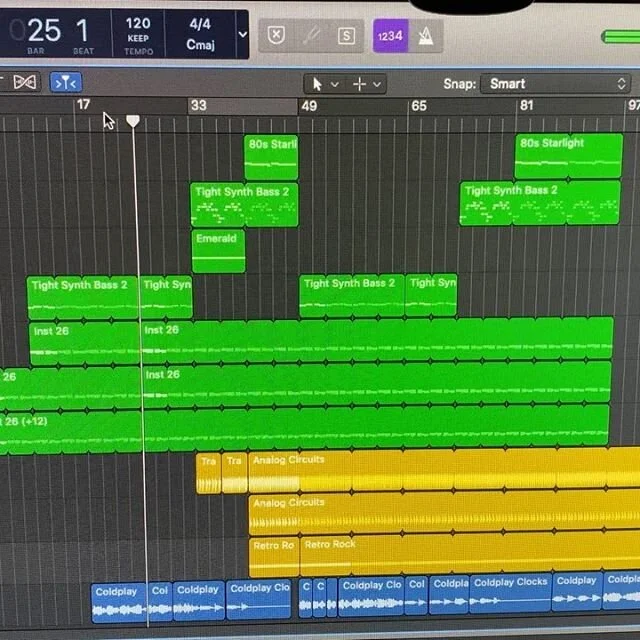Select the 'Retro Rock' region
This screenshot has width=640, height=640.
470,554
